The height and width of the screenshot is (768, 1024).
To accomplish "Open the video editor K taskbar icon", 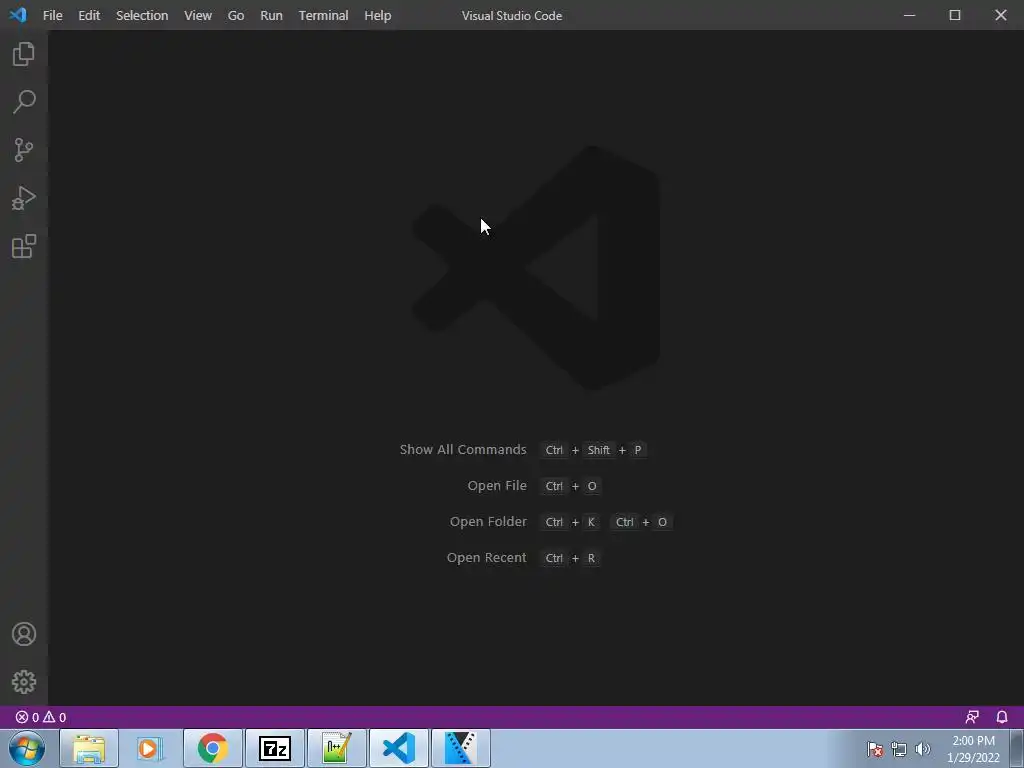I will pyautogui.click(x=460, y=748).
